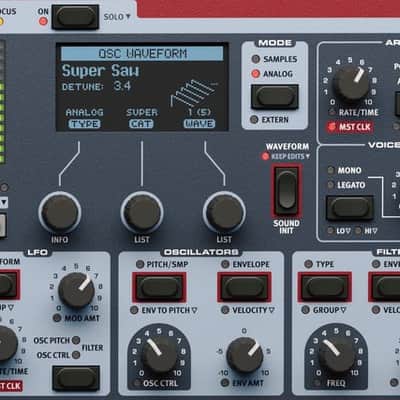The height and width of the screenshot is (400, 400).
Task: Toggle the Oscillators ENVELOPE LED
Action: 225,264
